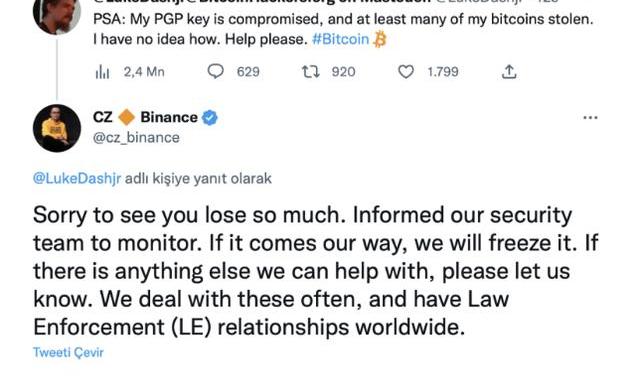
Task: Retweet Luke Dashjr's PSA tweet
Action: [311, 72]
